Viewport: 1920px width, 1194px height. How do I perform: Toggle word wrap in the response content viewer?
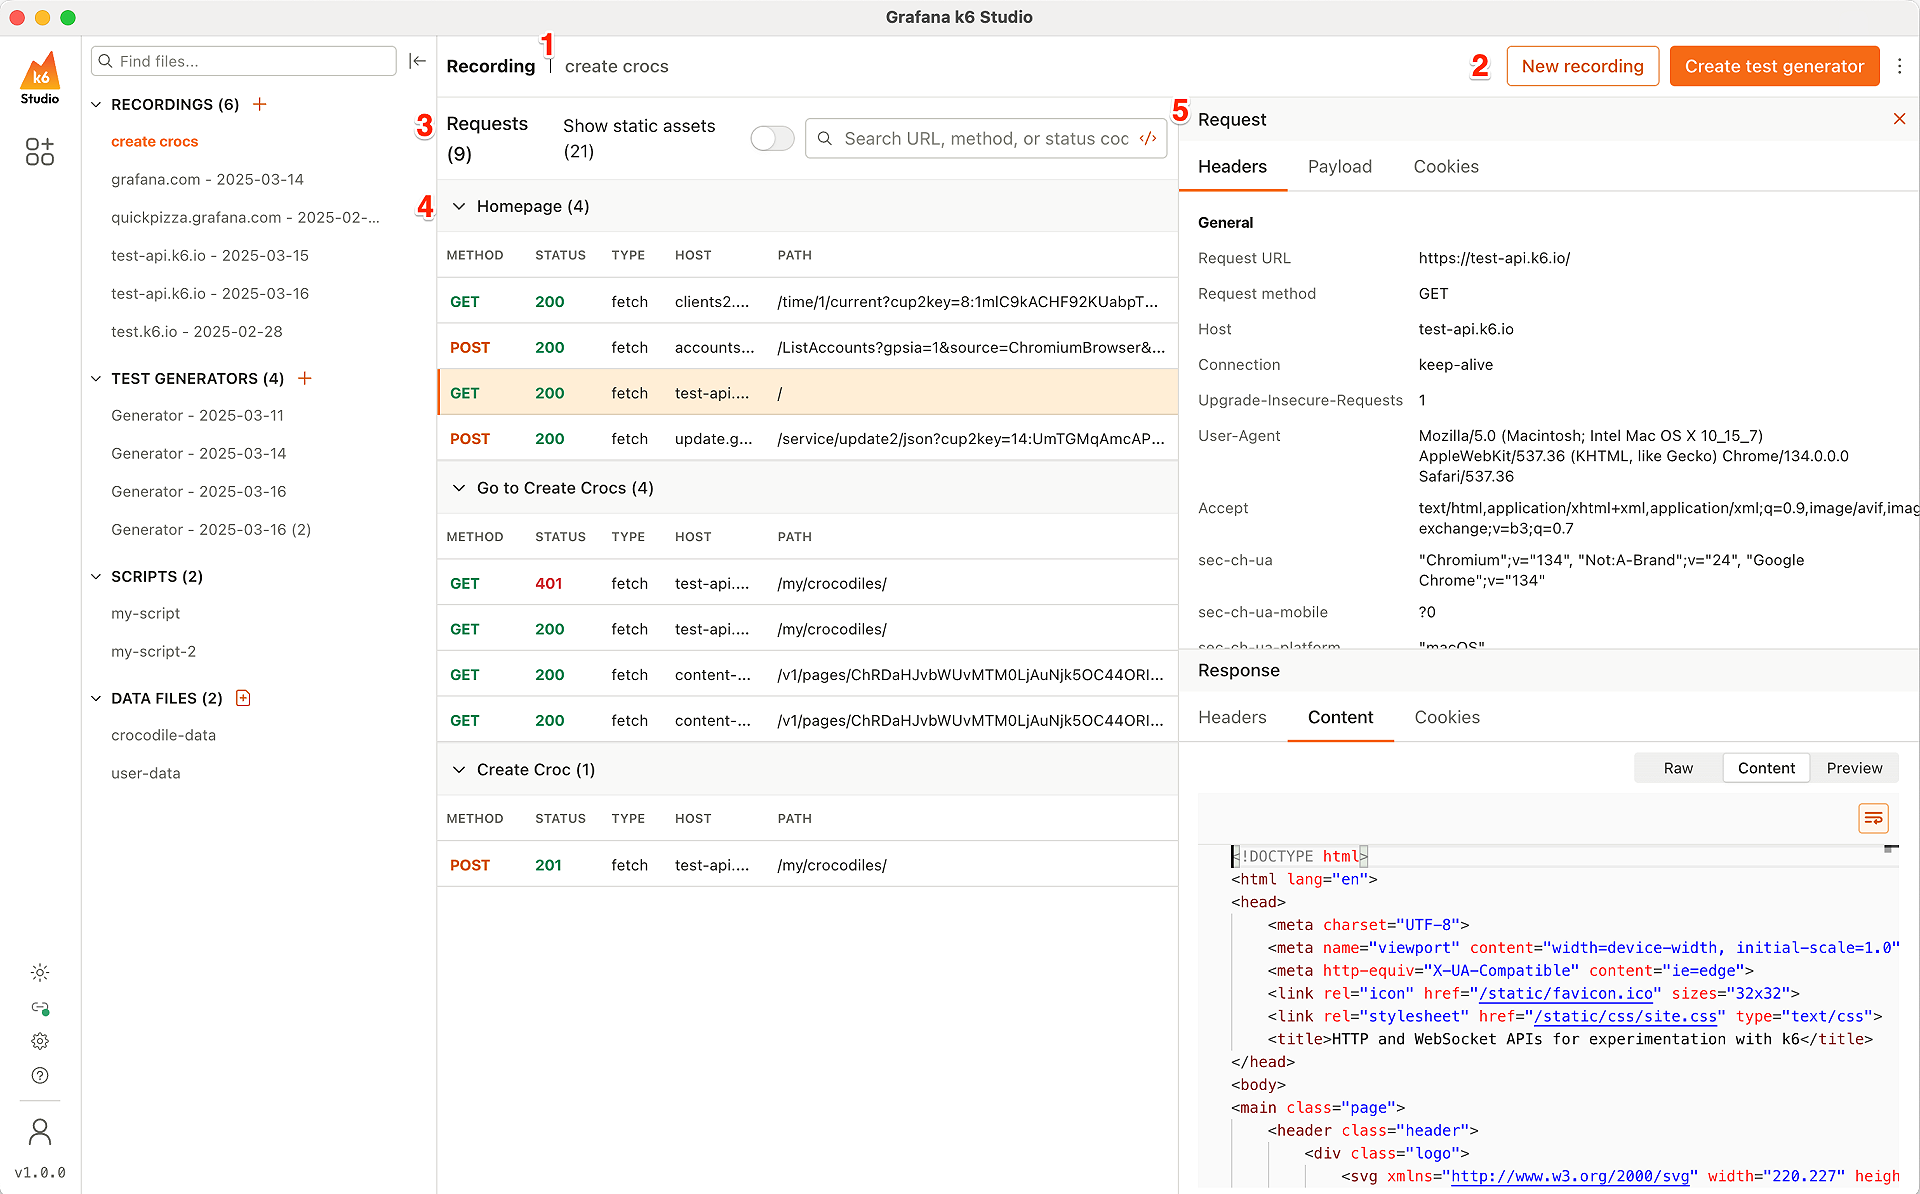tap(1873, 818)
